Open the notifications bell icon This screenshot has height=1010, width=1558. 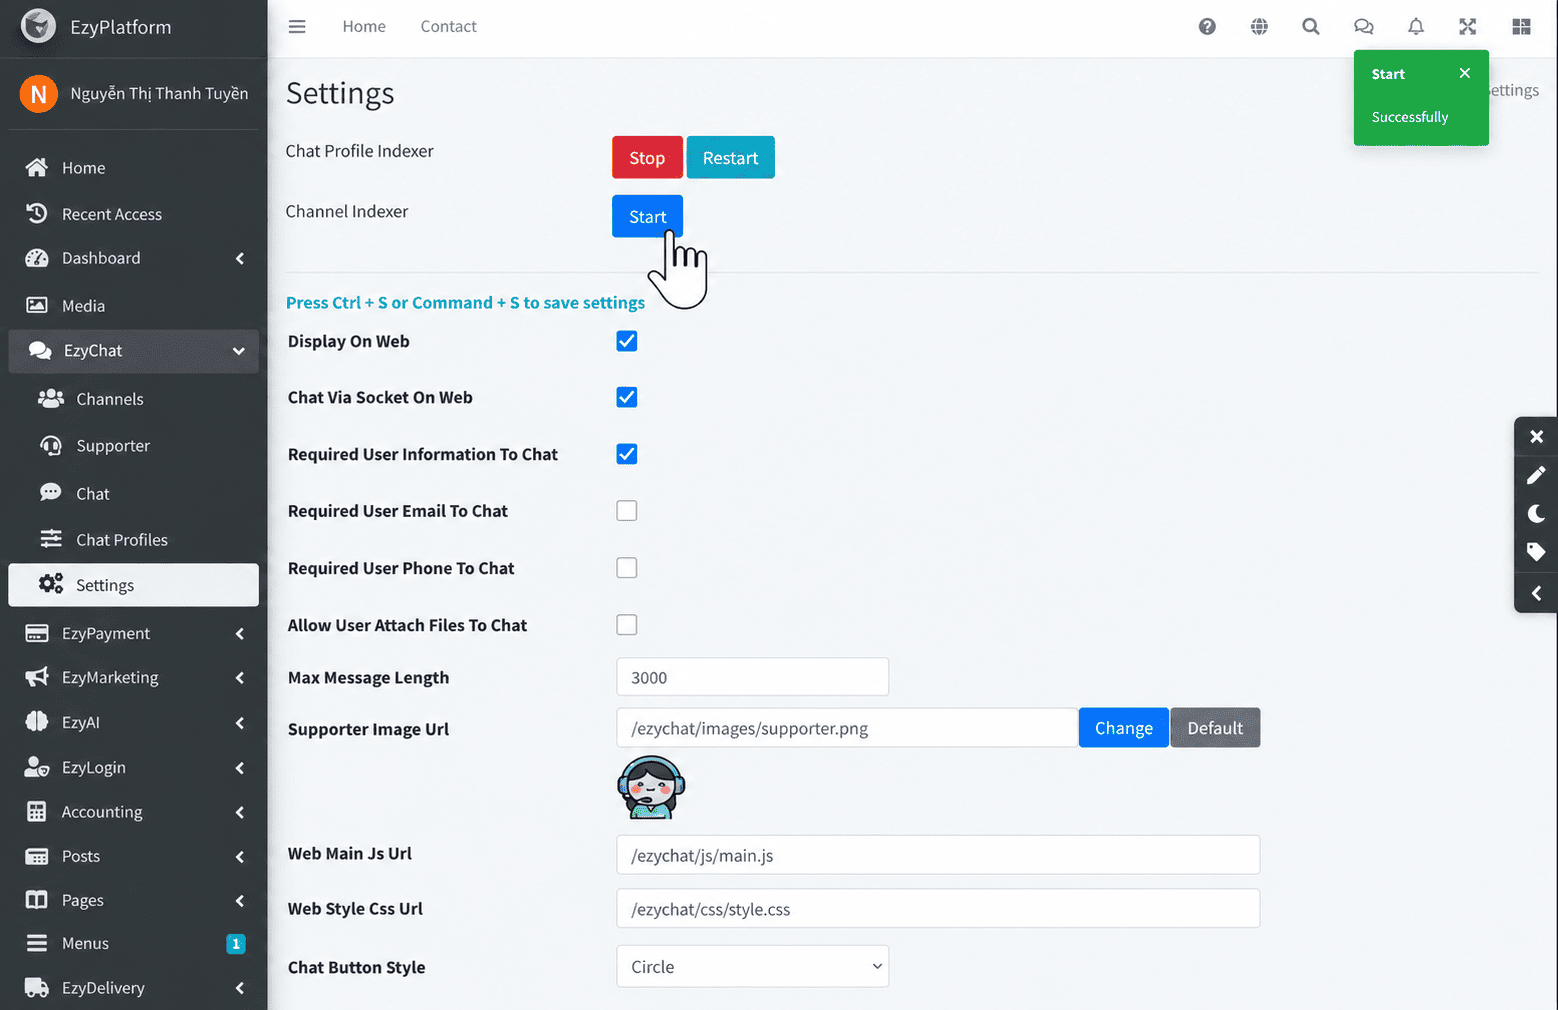1416,27
